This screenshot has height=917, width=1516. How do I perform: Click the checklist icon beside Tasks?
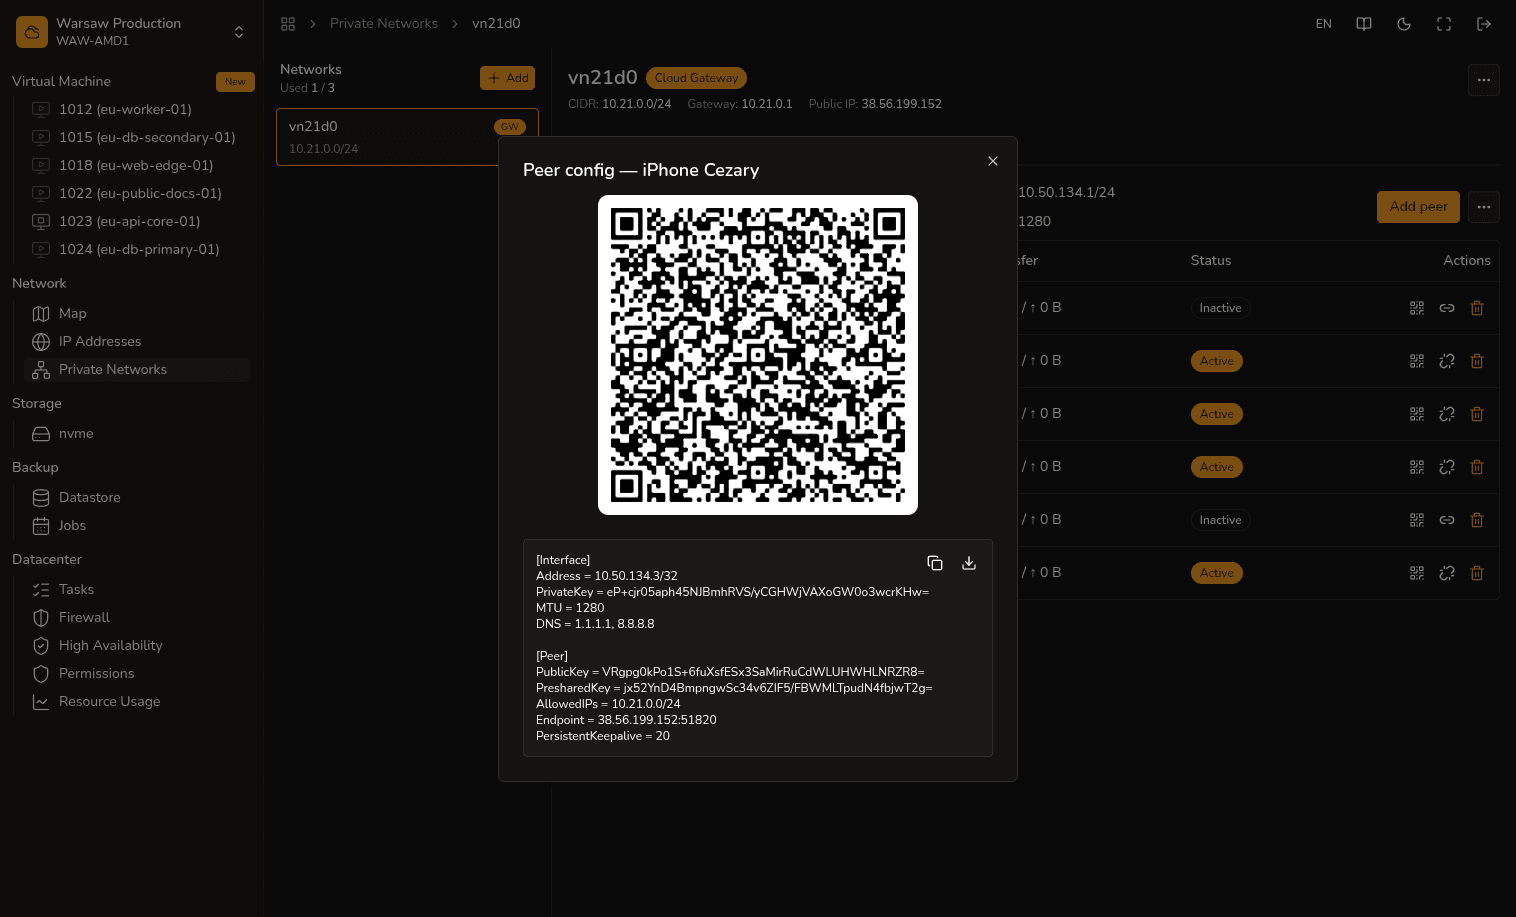point(41,589)
